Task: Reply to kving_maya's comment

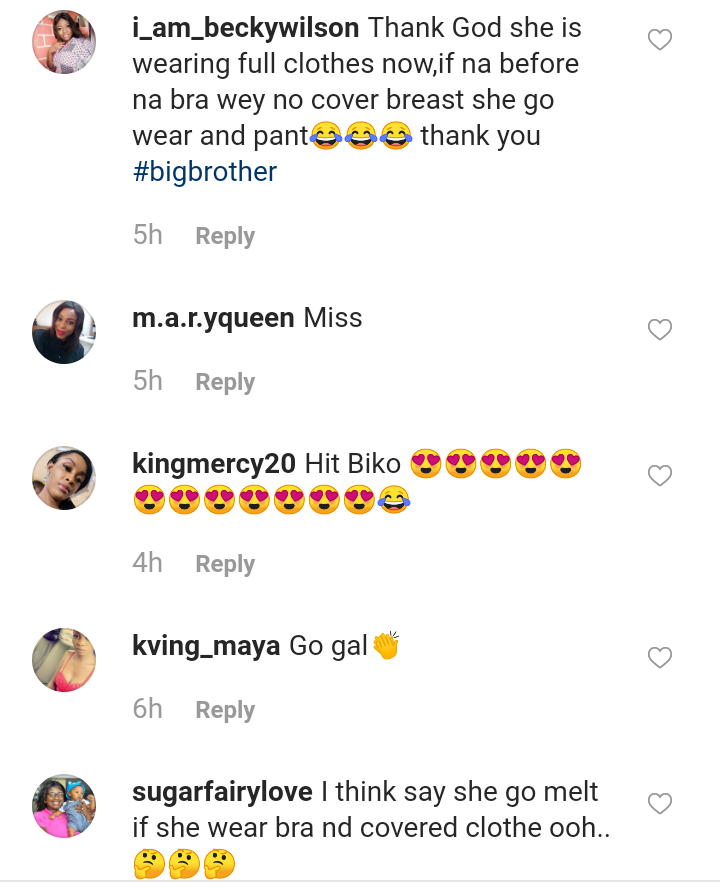Action: pos(225,710)
